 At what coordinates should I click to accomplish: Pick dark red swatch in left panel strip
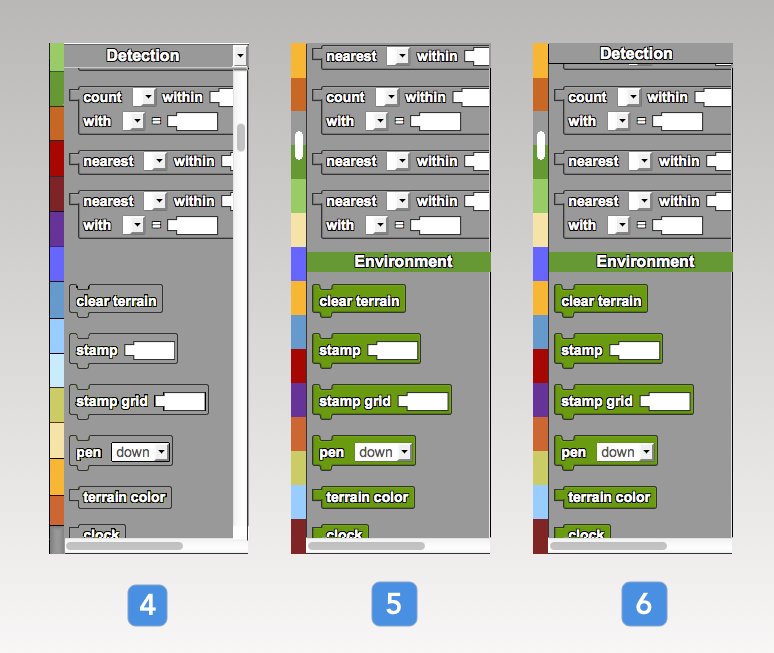coord(57,158)
